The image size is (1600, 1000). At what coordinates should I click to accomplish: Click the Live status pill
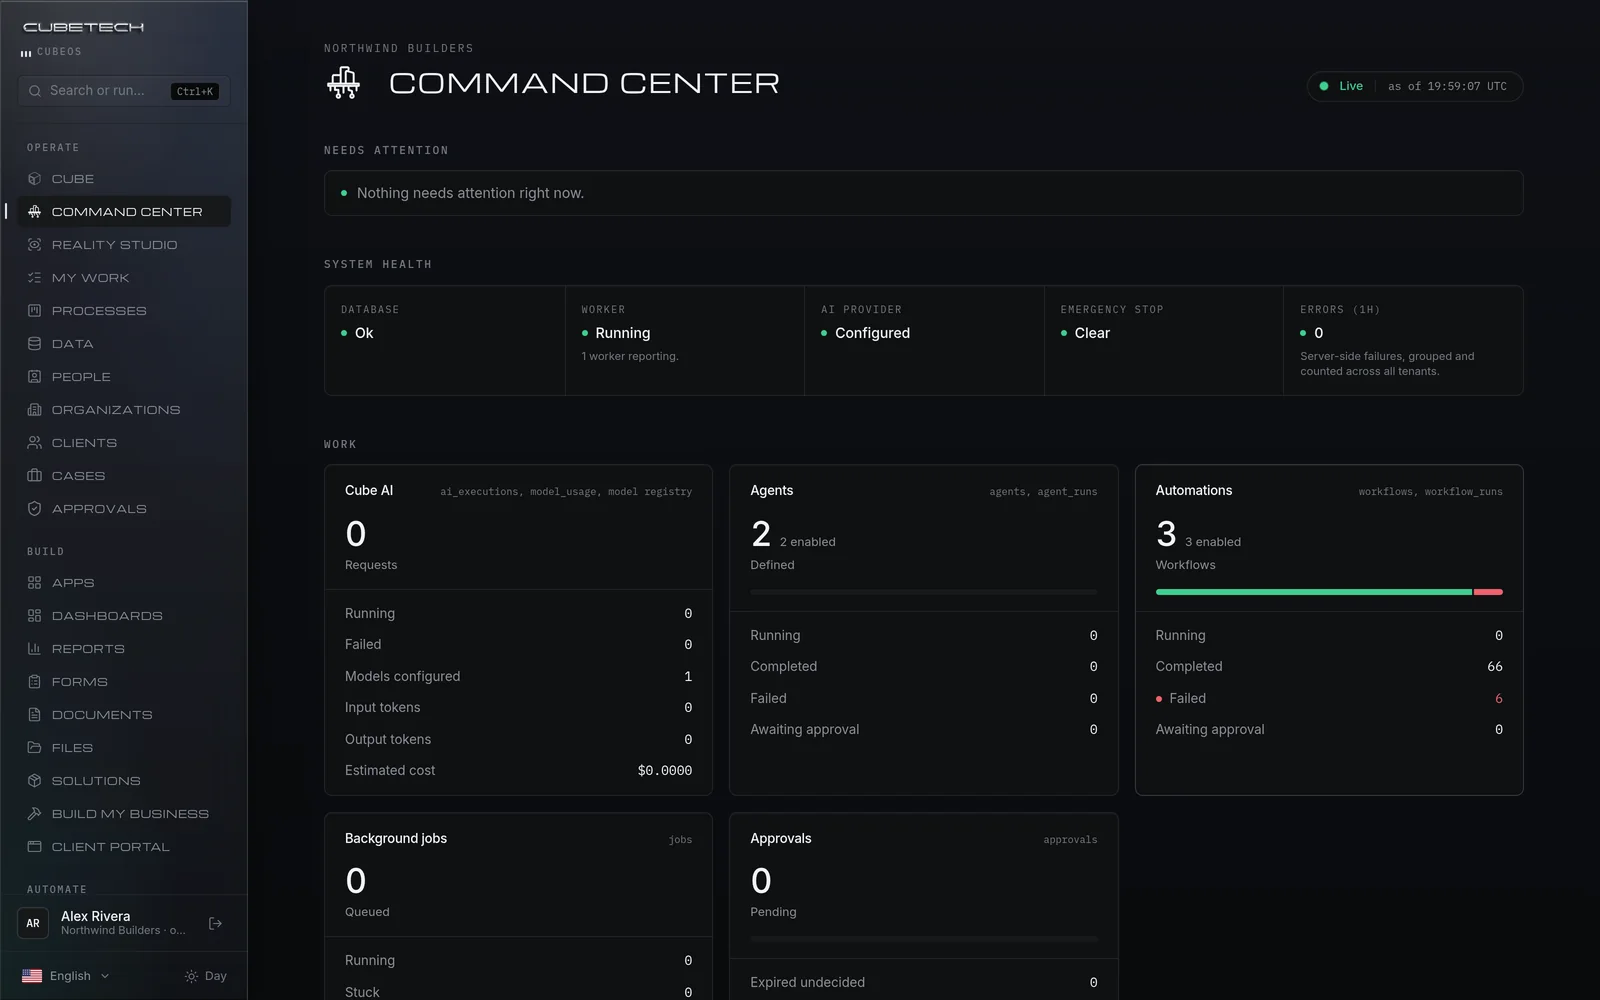(x=1414, y=86)
